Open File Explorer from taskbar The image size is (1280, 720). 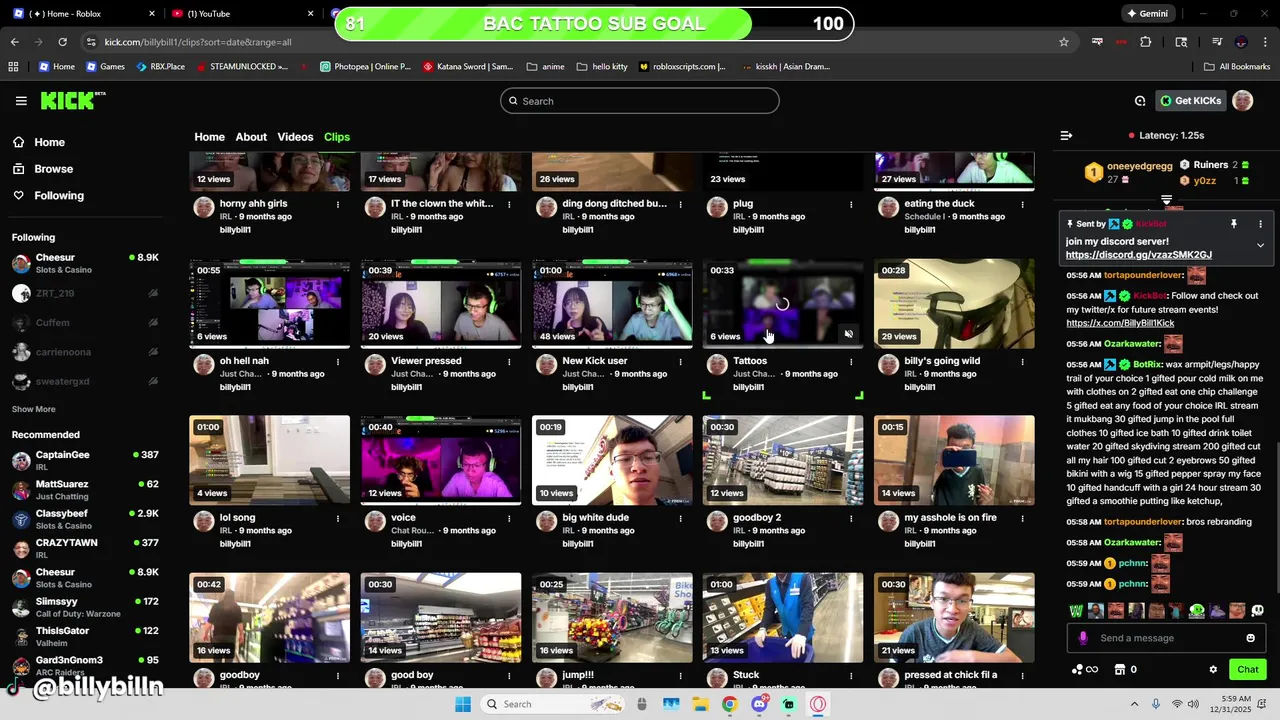[700, 704]
